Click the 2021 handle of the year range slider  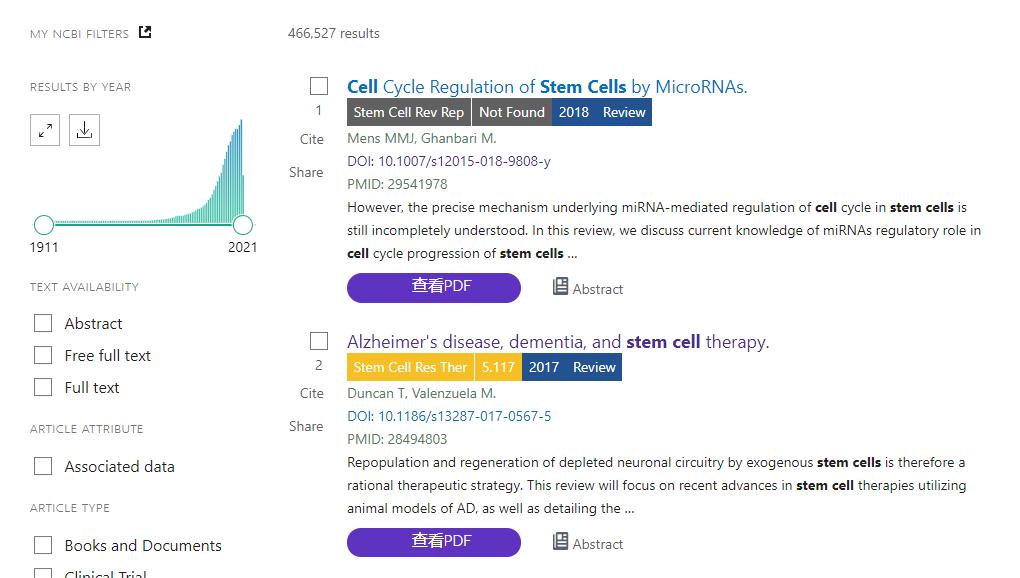tap(242, 226)
